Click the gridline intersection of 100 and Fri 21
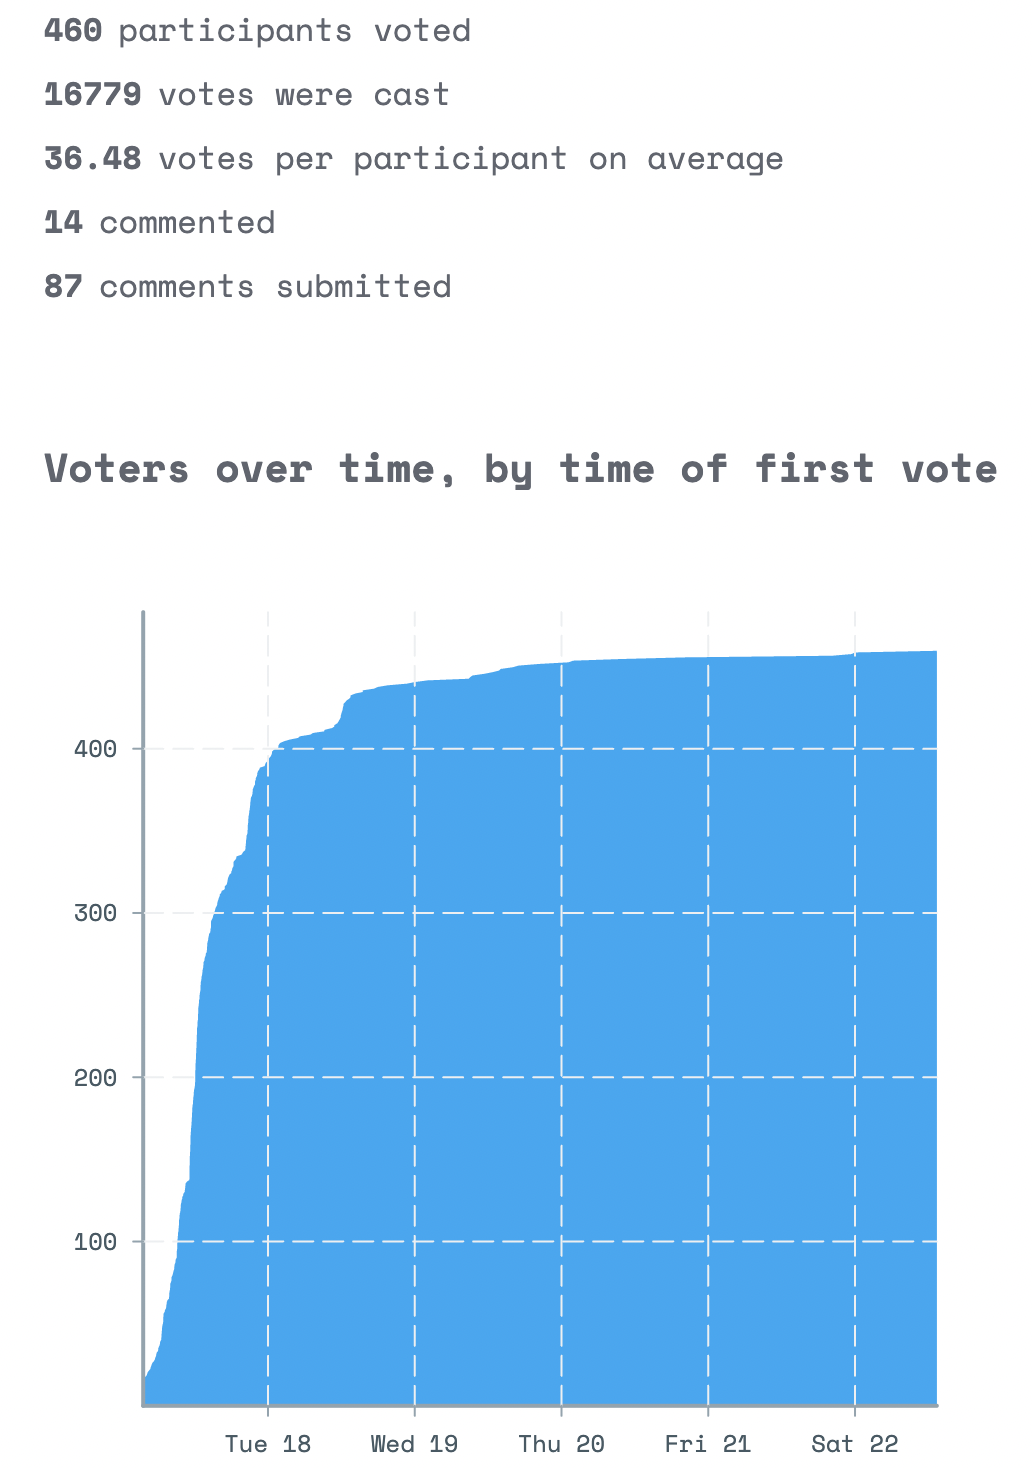 [708, 1242]
